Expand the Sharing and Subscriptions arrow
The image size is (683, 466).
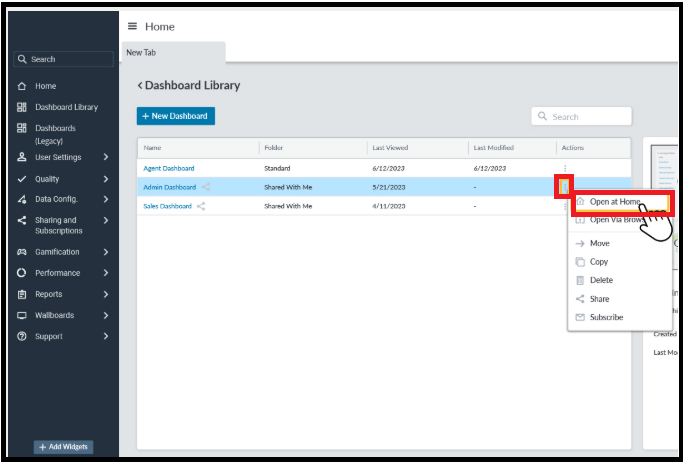[106, 220]
